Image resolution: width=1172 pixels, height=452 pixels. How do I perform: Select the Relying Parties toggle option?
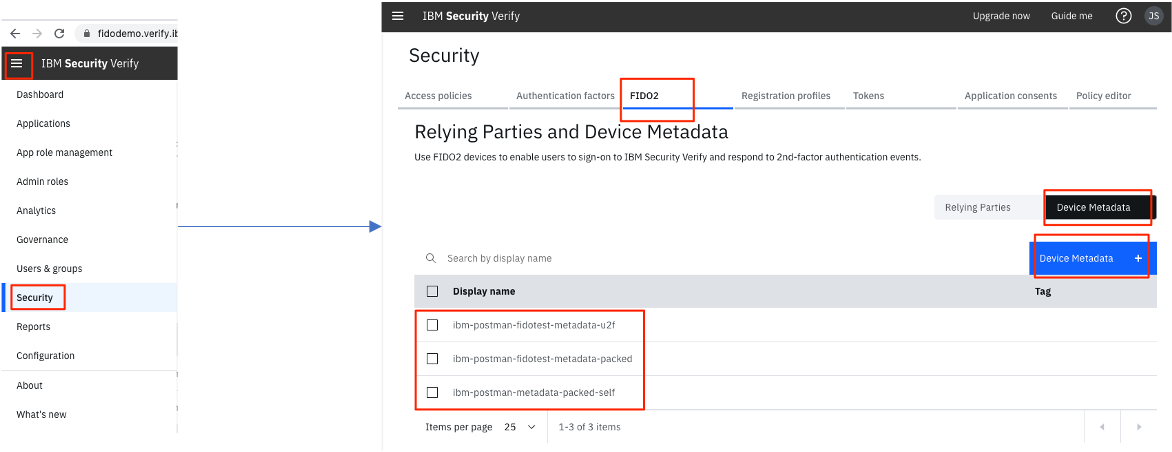[977, 207]
